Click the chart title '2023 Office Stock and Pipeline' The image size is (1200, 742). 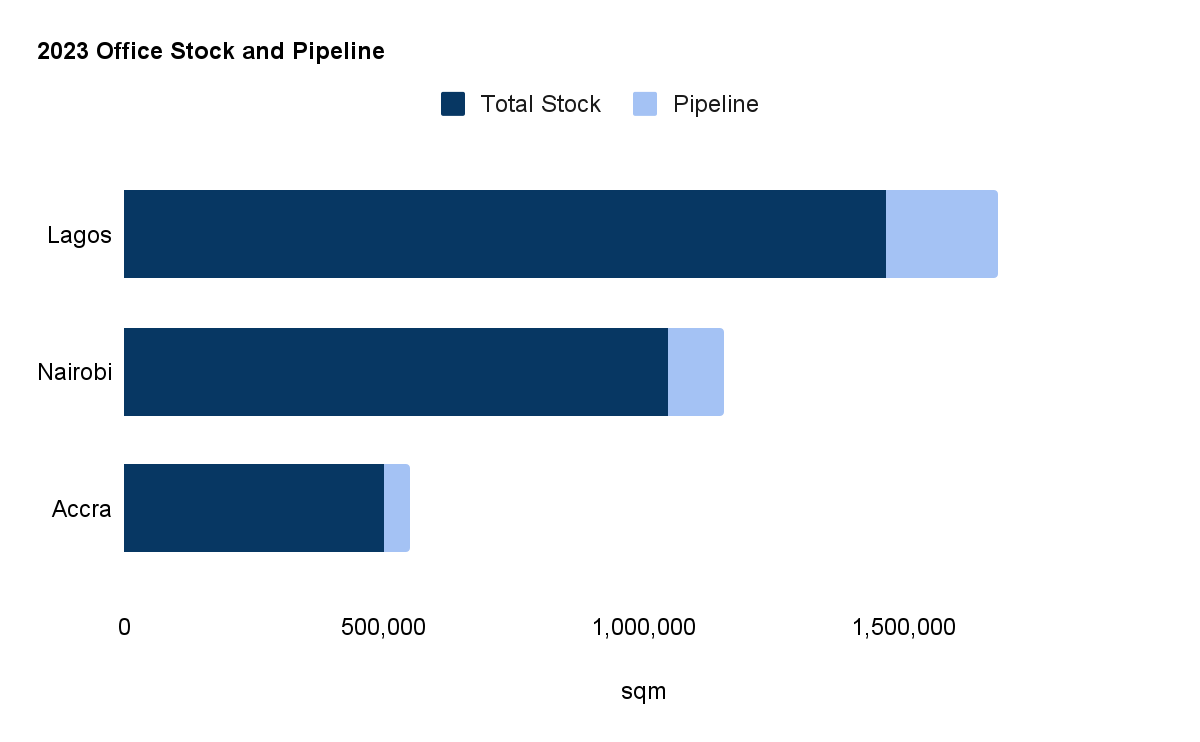pos(211,52)
